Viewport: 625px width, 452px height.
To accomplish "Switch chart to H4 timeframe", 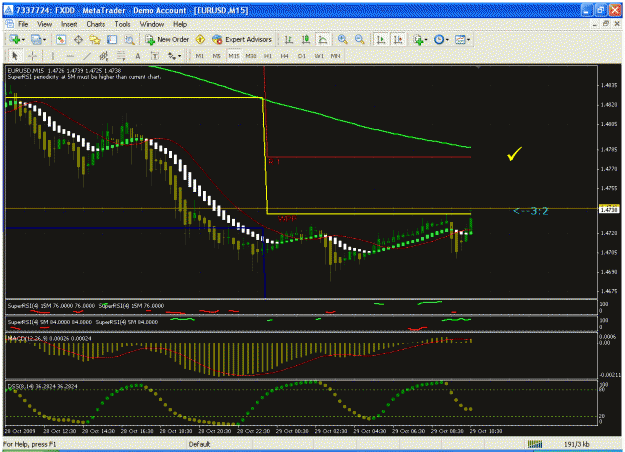I will [284, 56].
